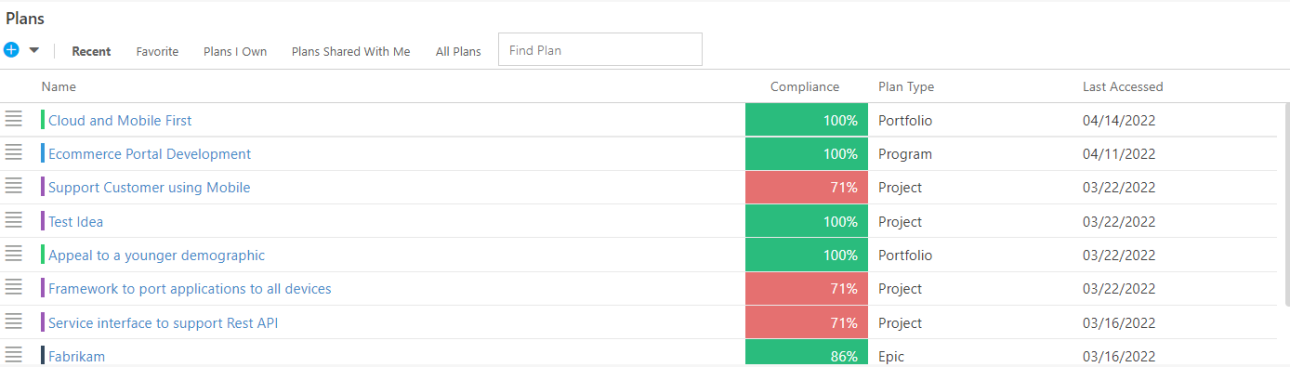Click the blue add plan plus icon

[x=11, y=50]
